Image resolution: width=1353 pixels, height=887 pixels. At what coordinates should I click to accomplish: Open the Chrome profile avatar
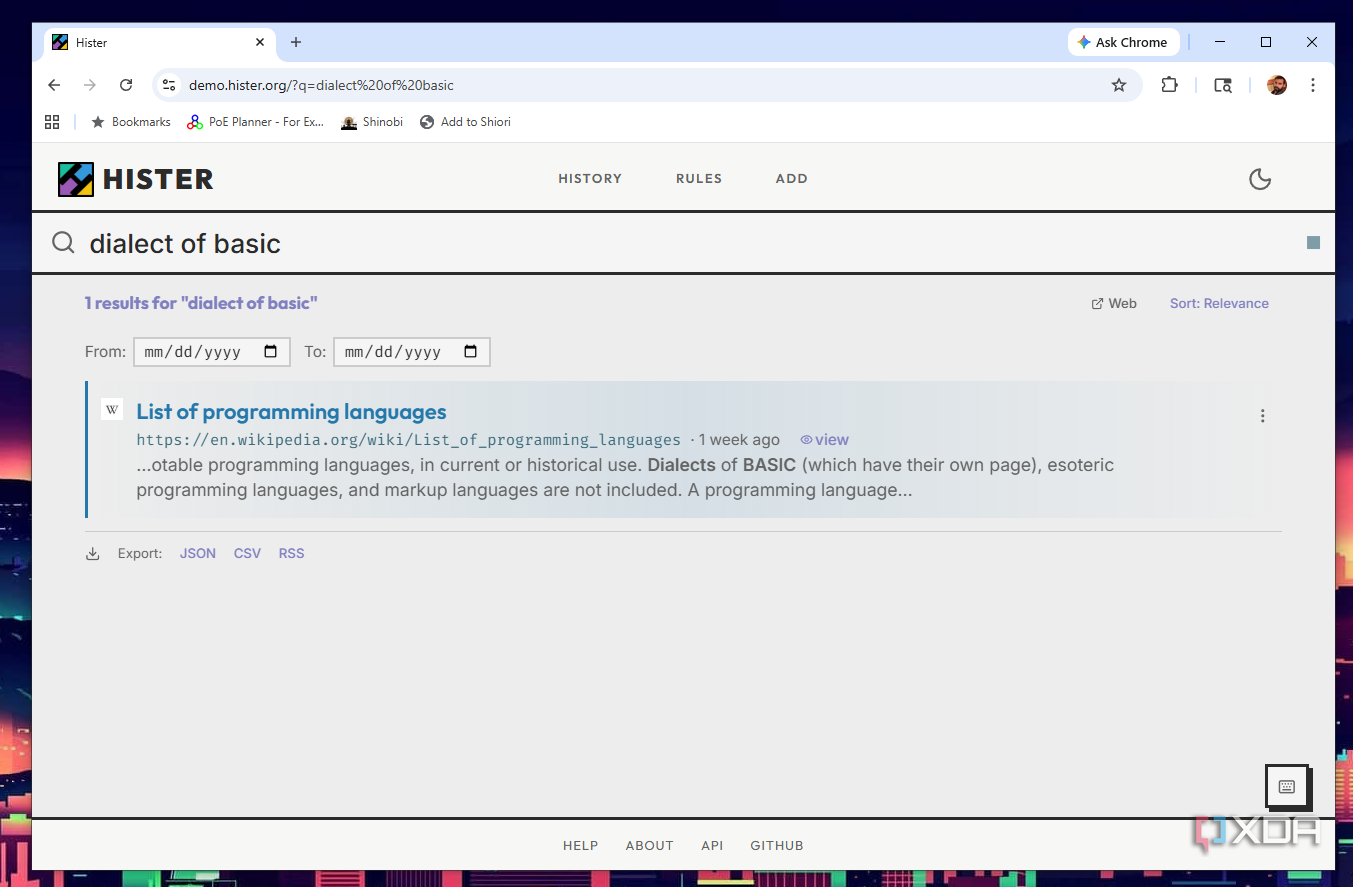click(x=1277, y=85)
